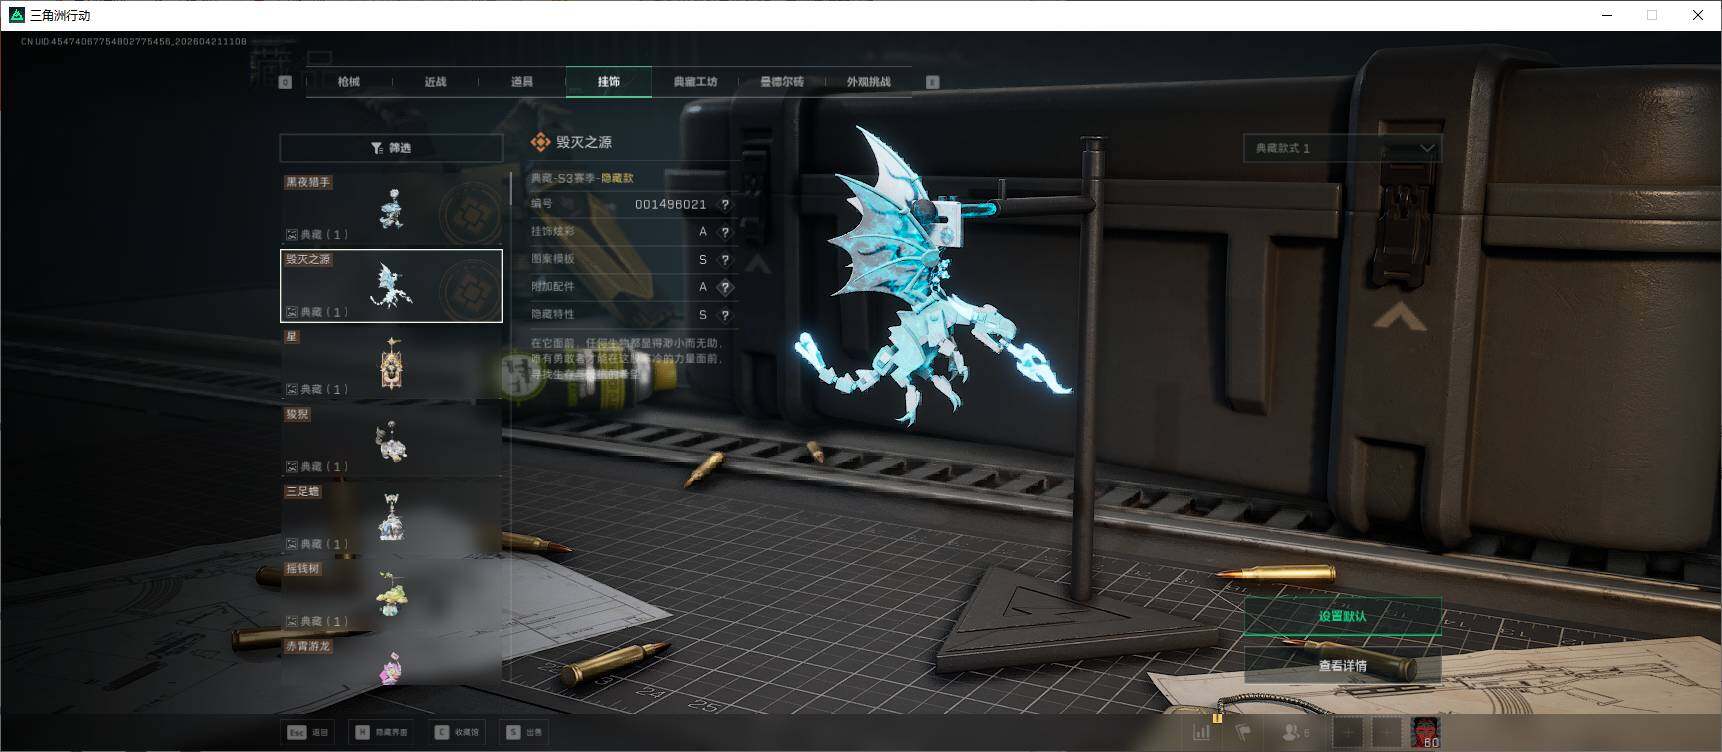Select the 赤霄游龙 charm item

391,661
